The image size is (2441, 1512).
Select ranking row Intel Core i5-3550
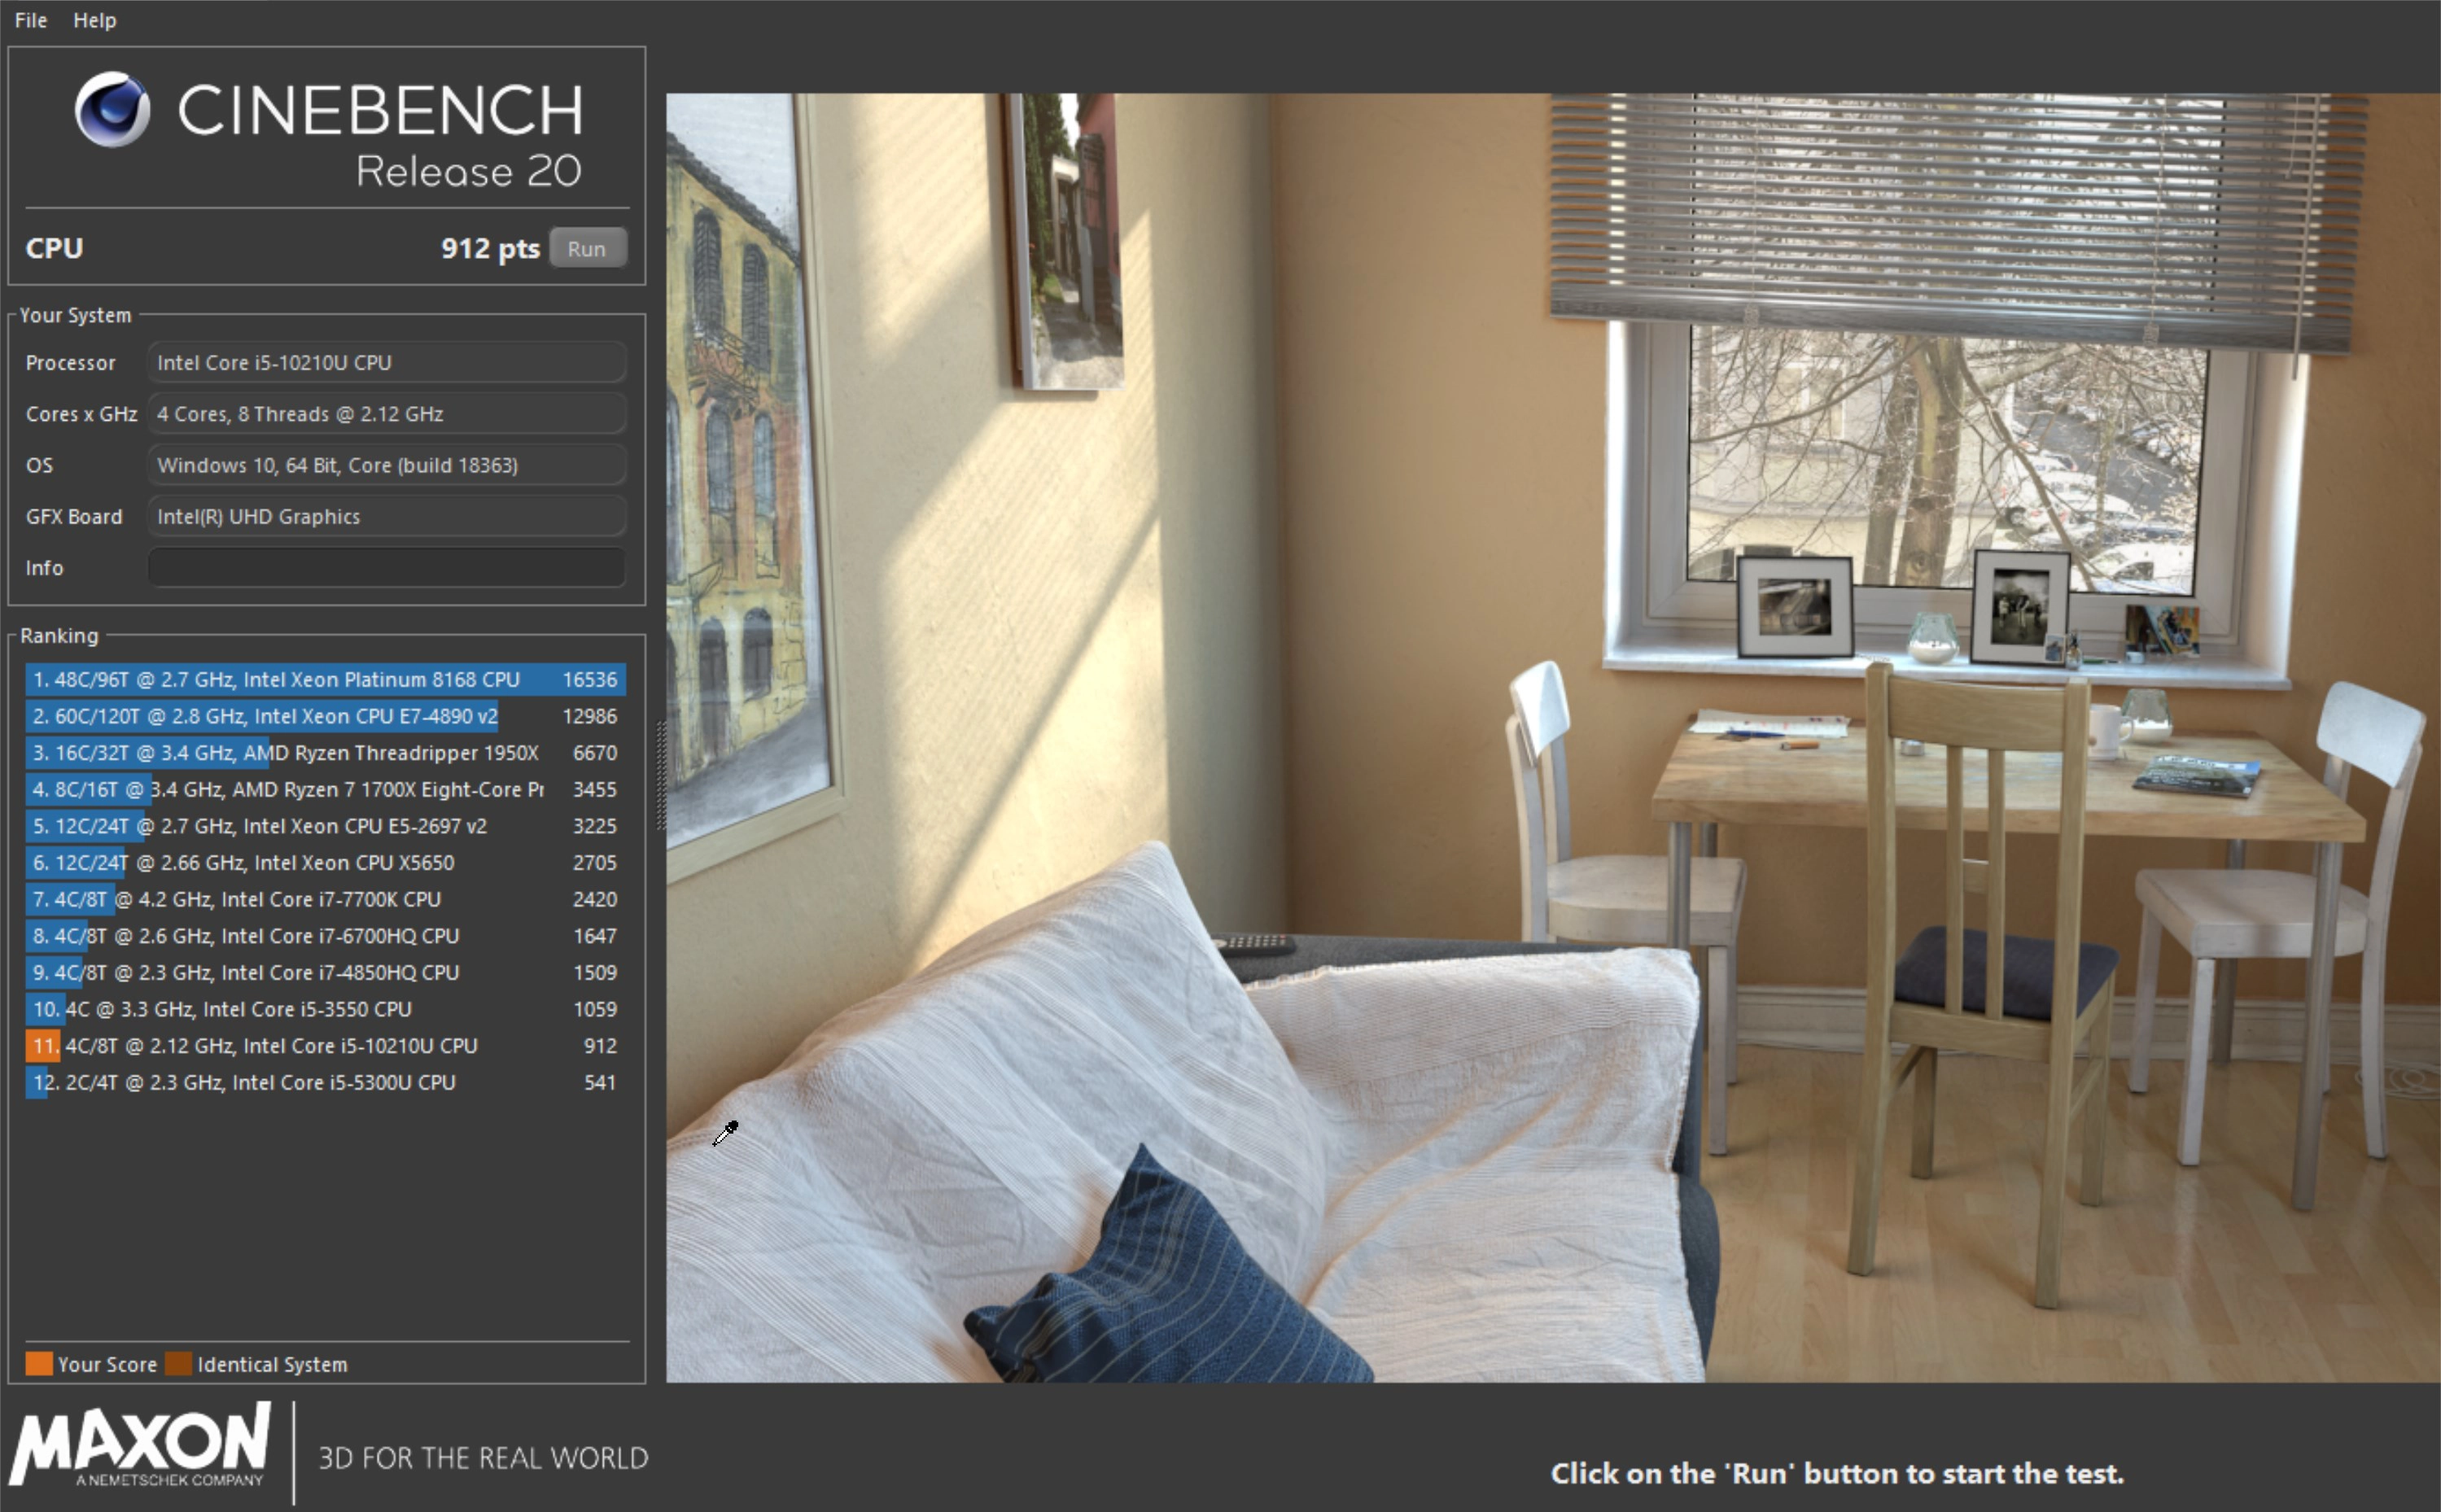click(325, 1009)
